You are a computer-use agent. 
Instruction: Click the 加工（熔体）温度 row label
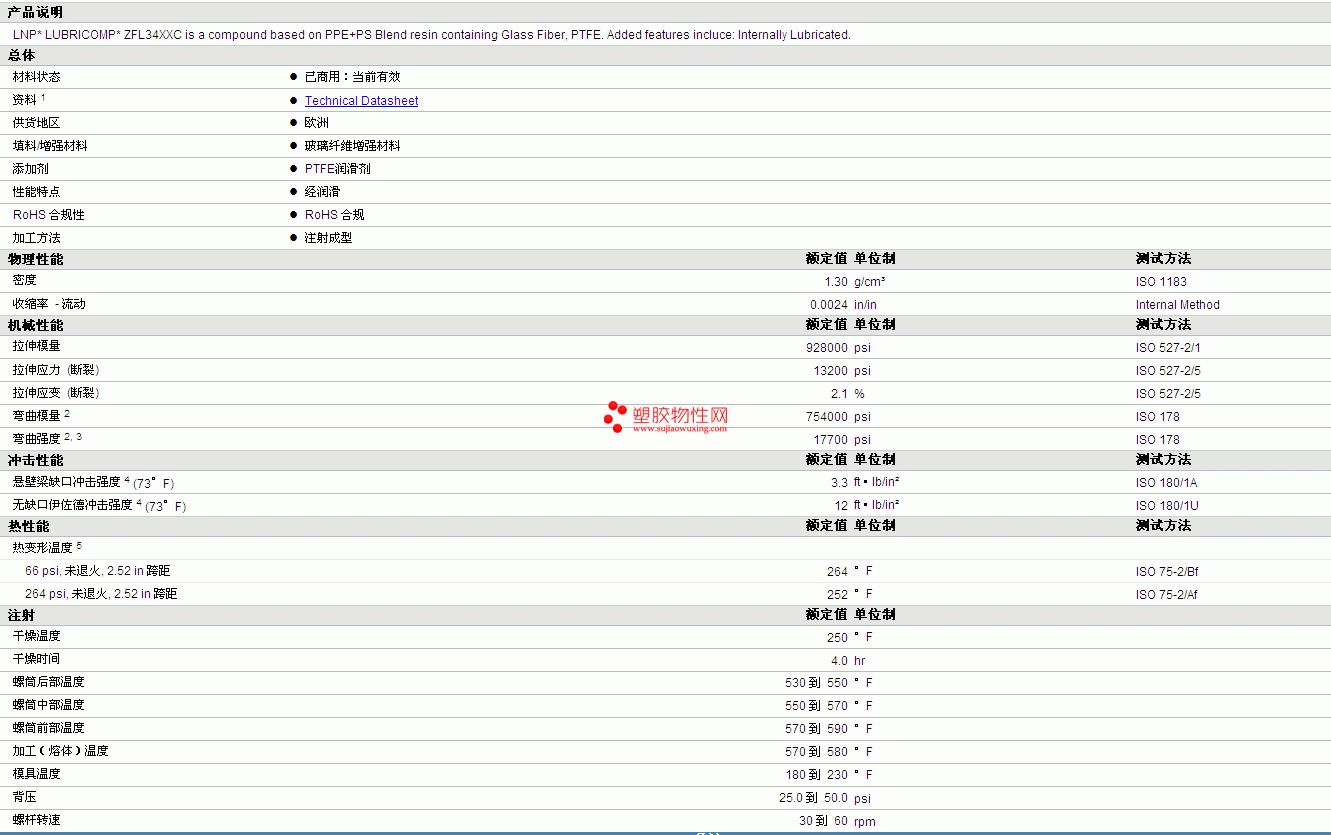coord(60,751)
